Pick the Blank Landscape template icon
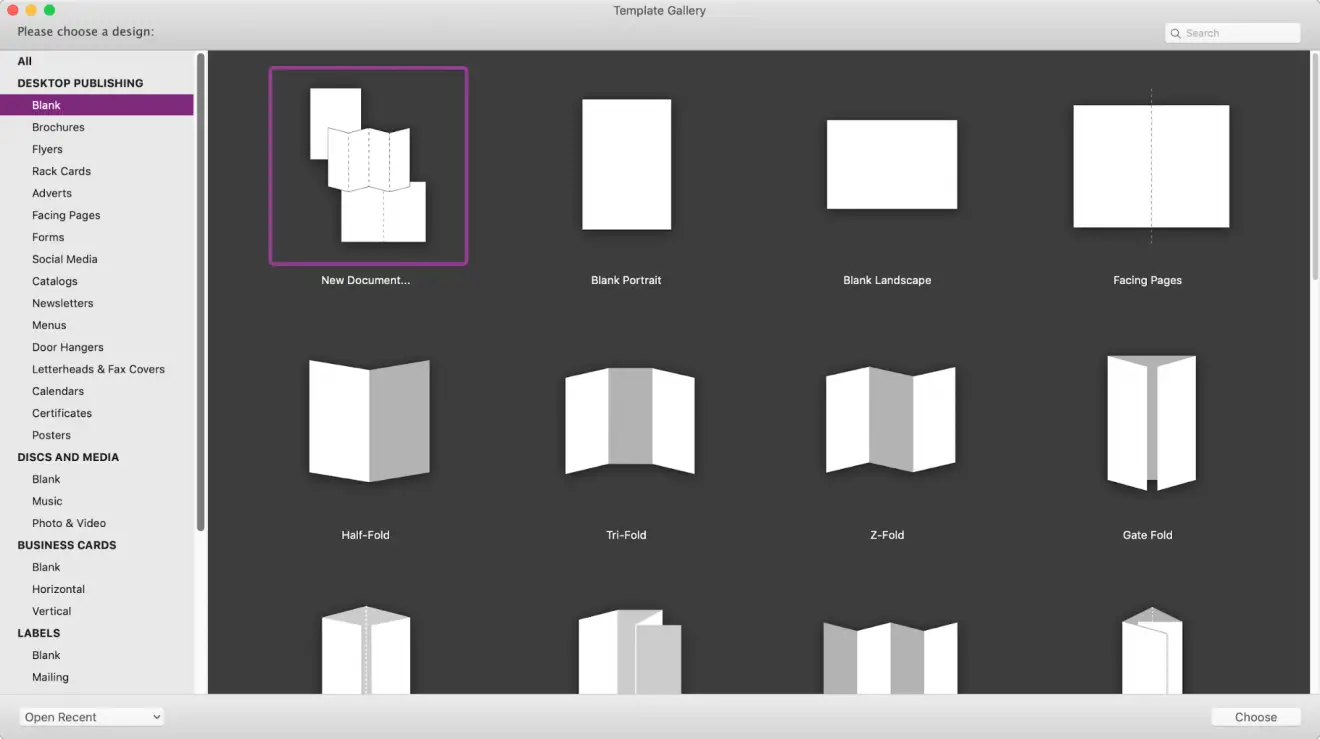The image size is (1320, 739). coord(892,164)
